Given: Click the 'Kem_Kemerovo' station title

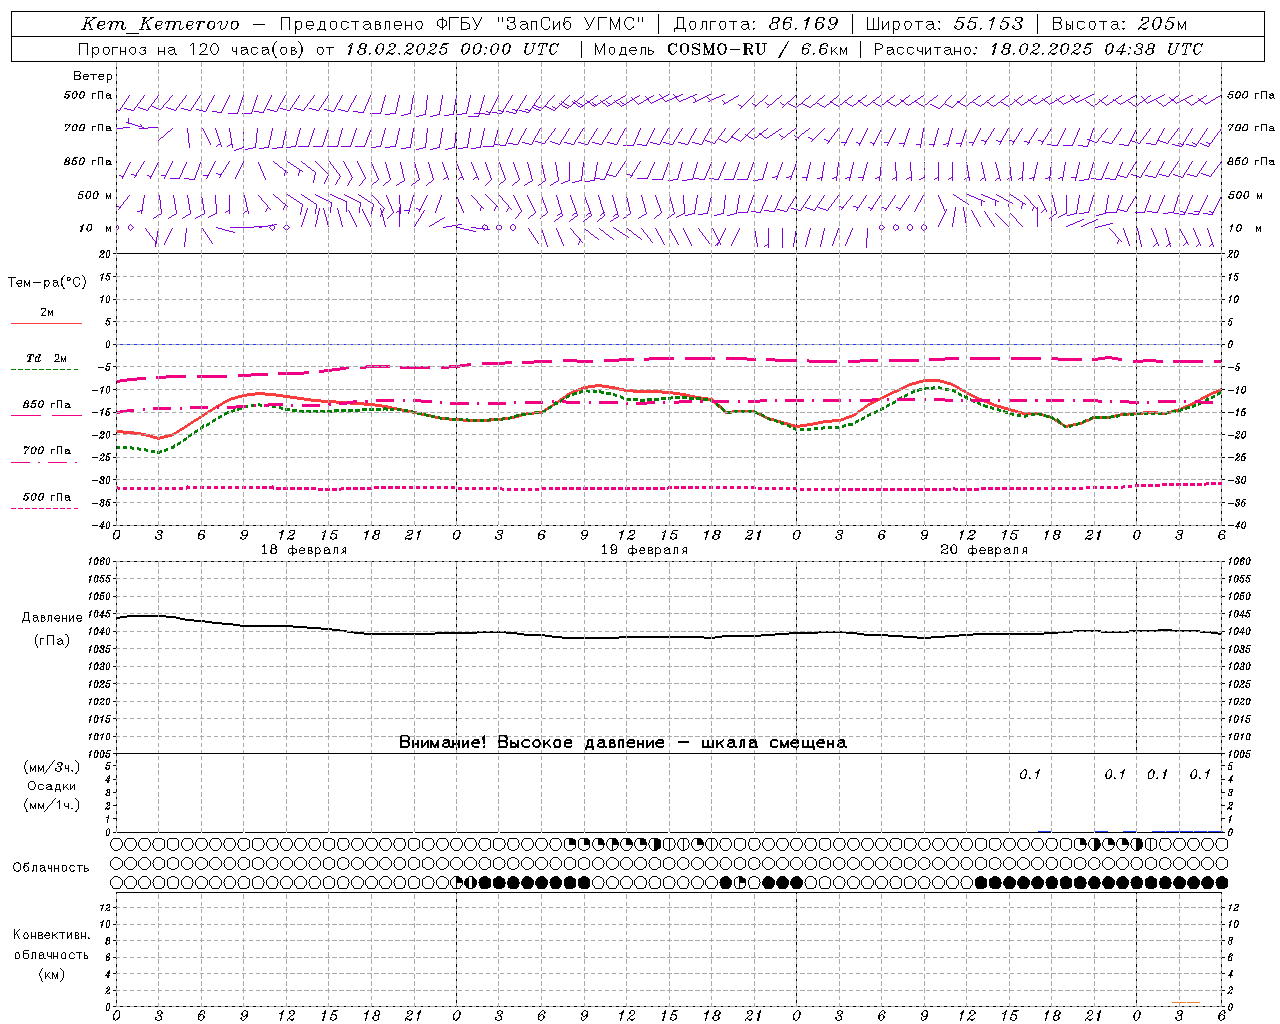Looking at the screenshot, I should [160, 24].
